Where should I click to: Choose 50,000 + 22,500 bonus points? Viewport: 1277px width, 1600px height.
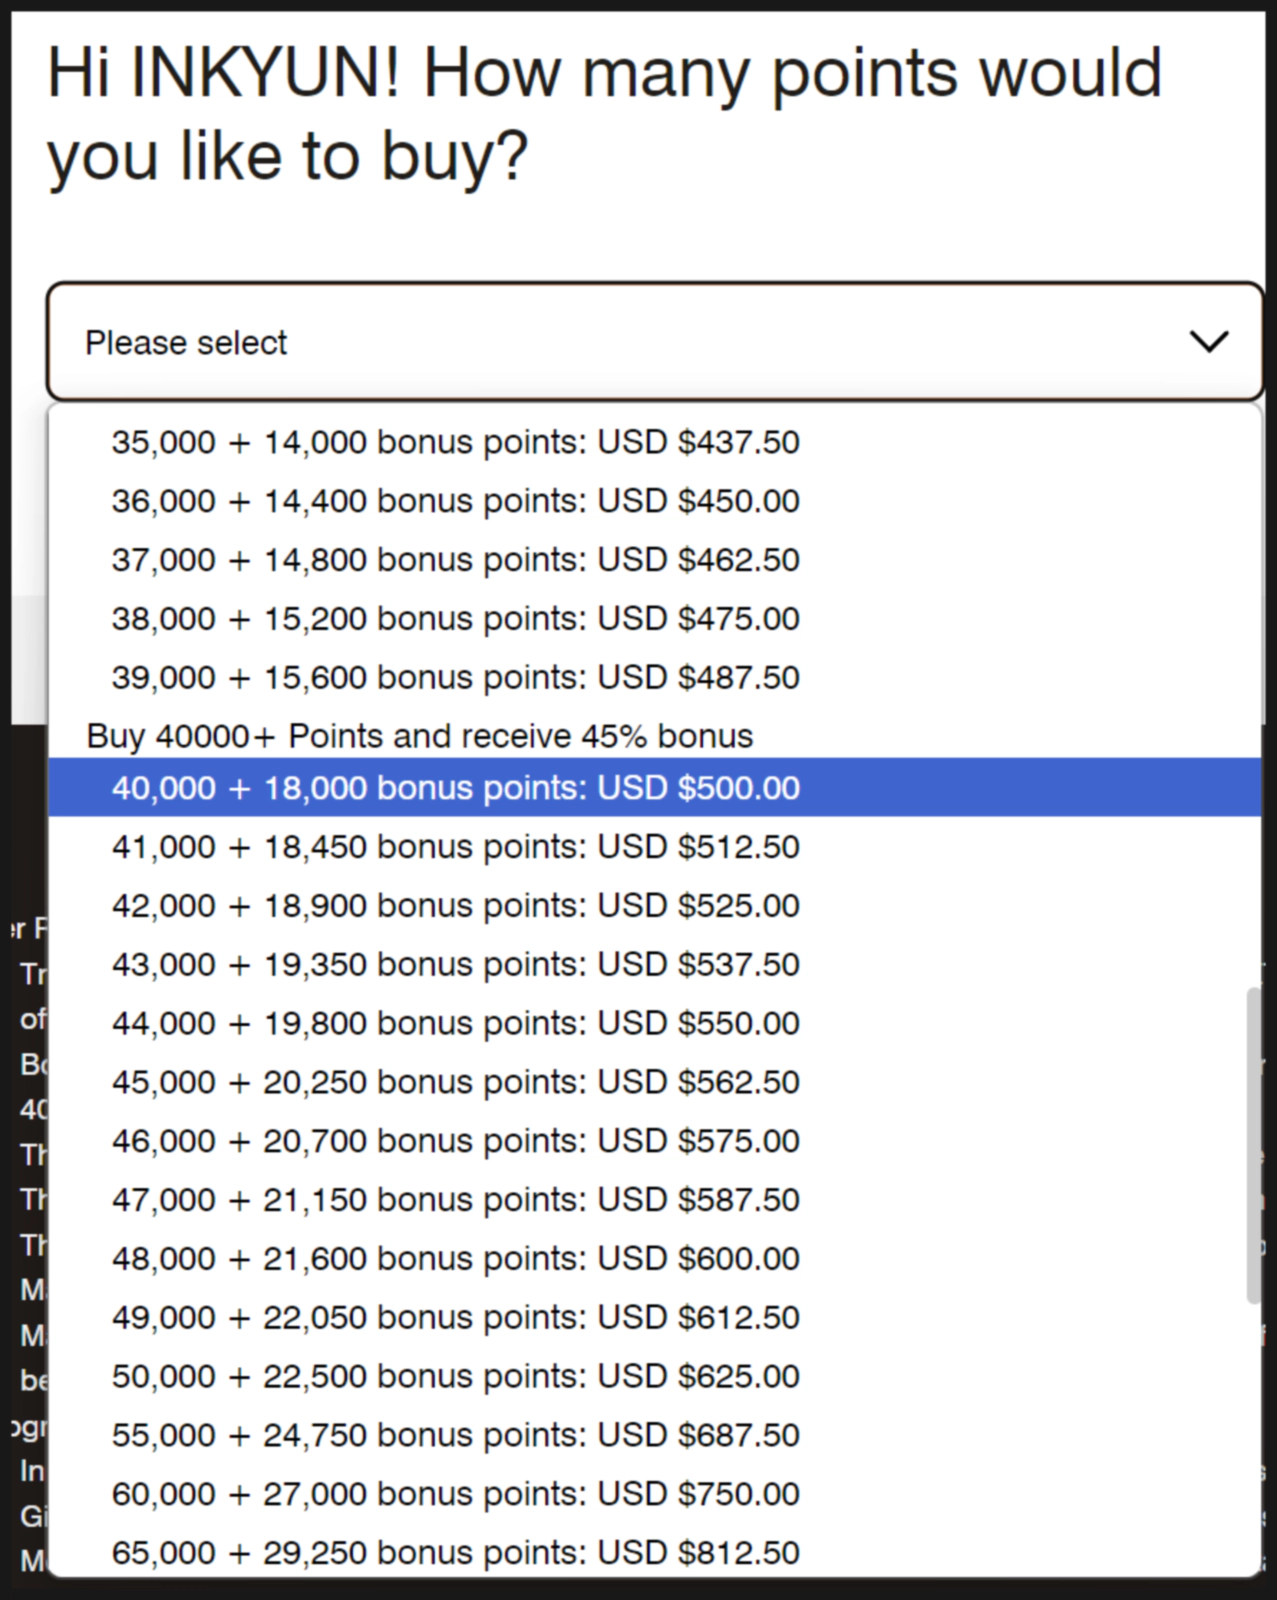coord(455,1377)
